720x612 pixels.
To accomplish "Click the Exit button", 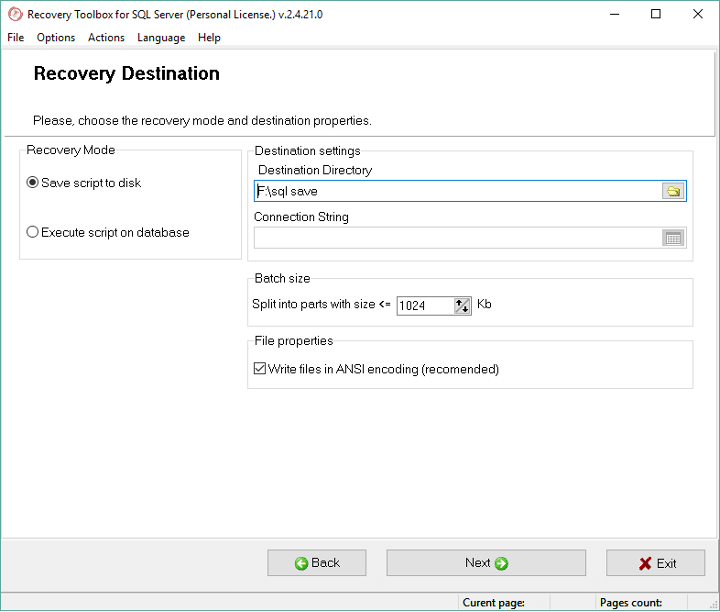I will [656, 563].
